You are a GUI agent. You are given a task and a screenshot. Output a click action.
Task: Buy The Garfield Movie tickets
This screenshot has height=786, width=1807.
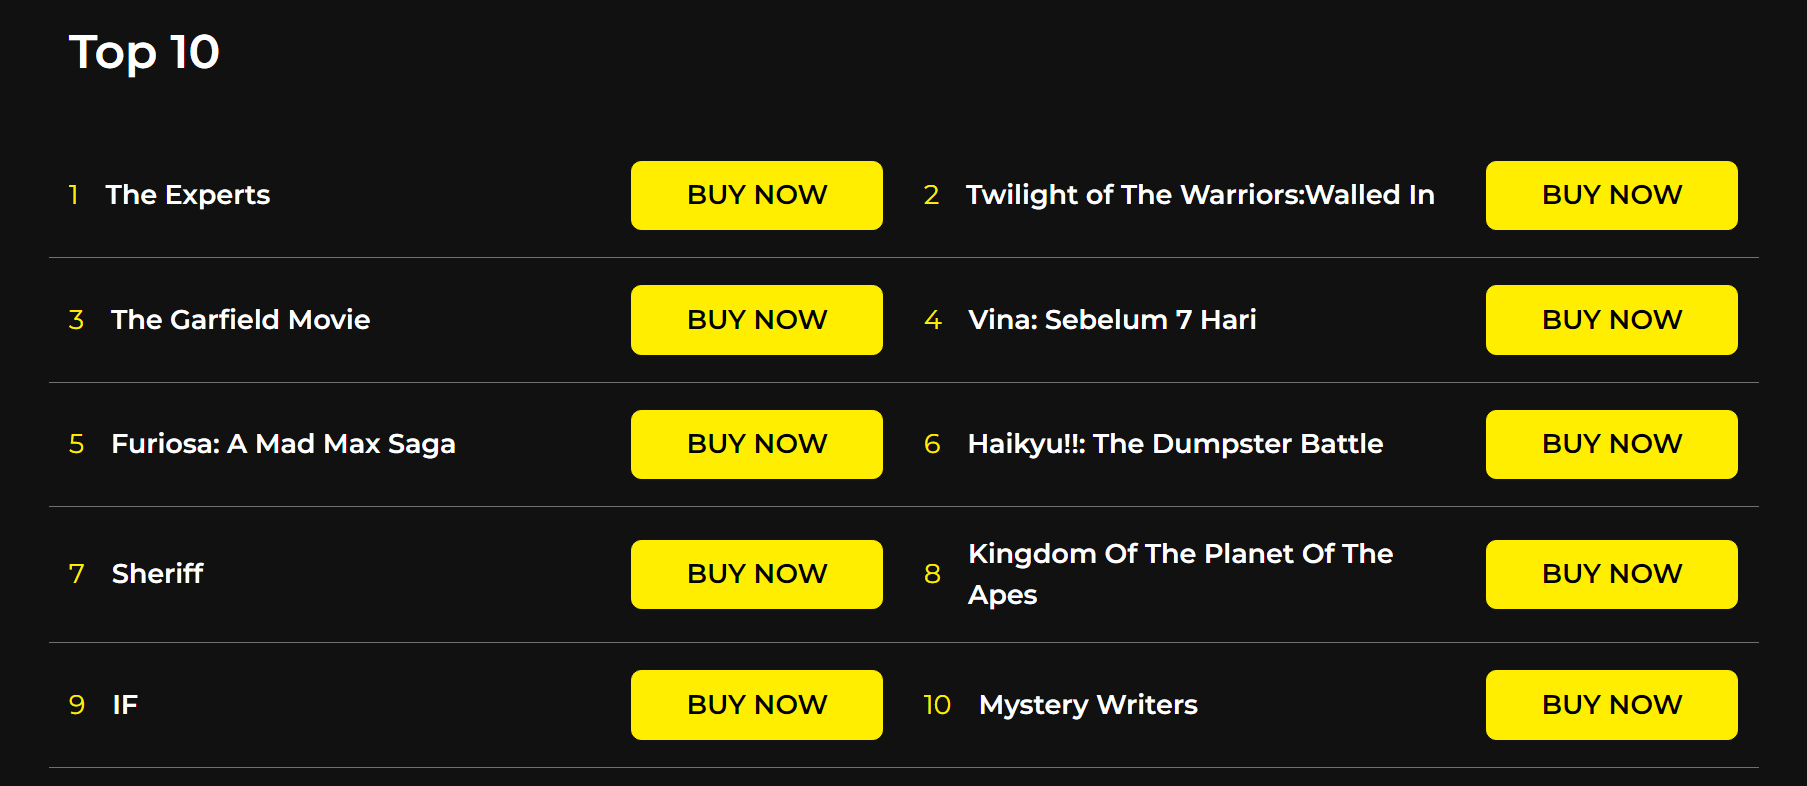[x=756, y=320]
